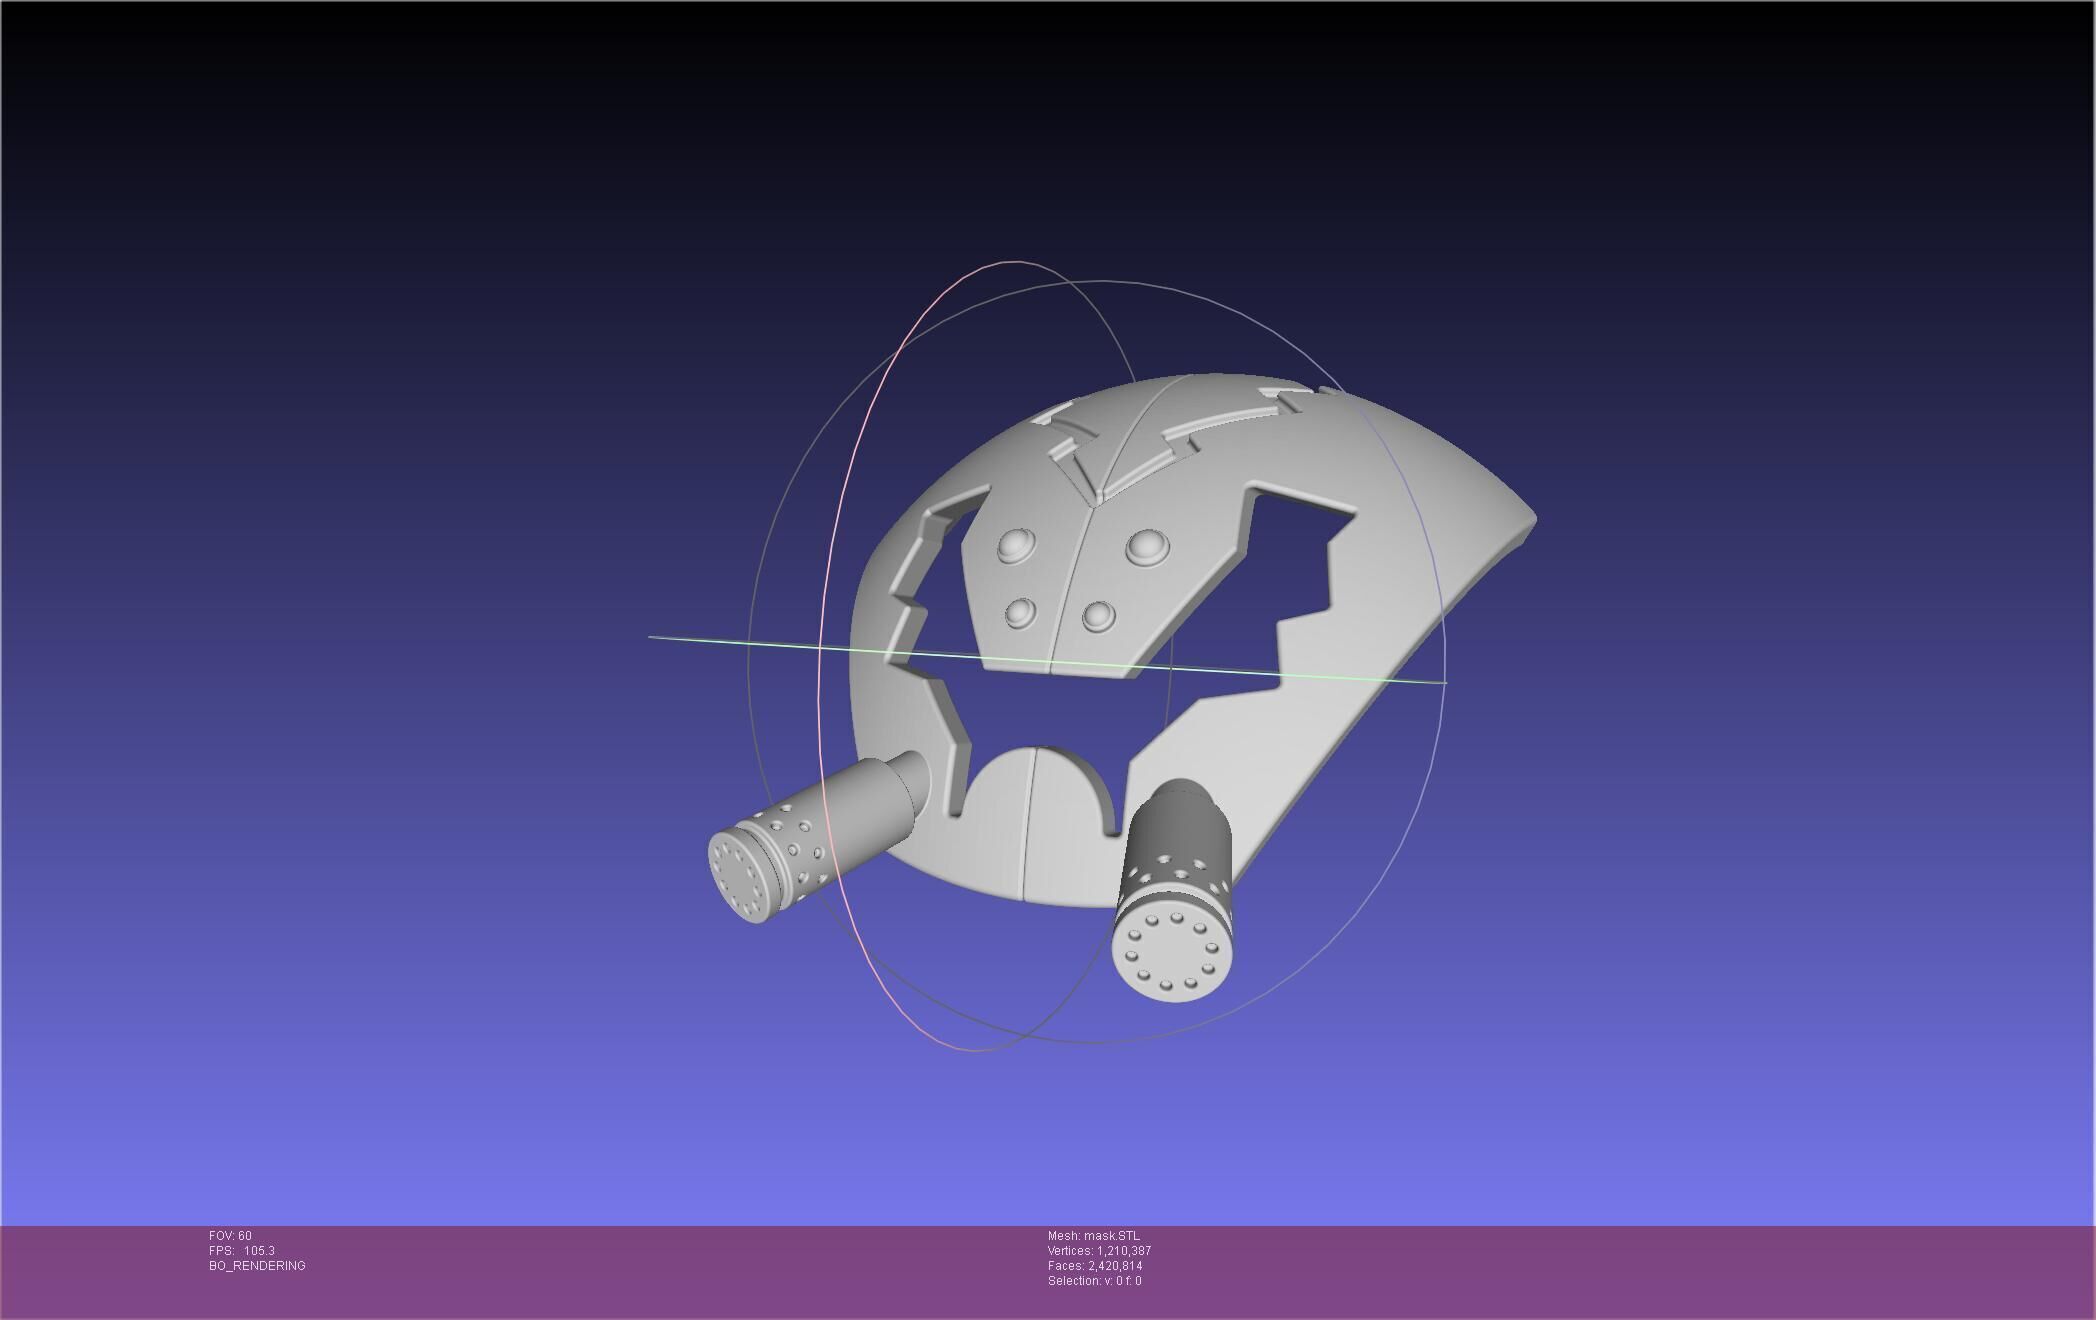Click the FPS: 105.3 readout
Viewport: 2096px width, 1320px height.
[x=242, y=1251]
